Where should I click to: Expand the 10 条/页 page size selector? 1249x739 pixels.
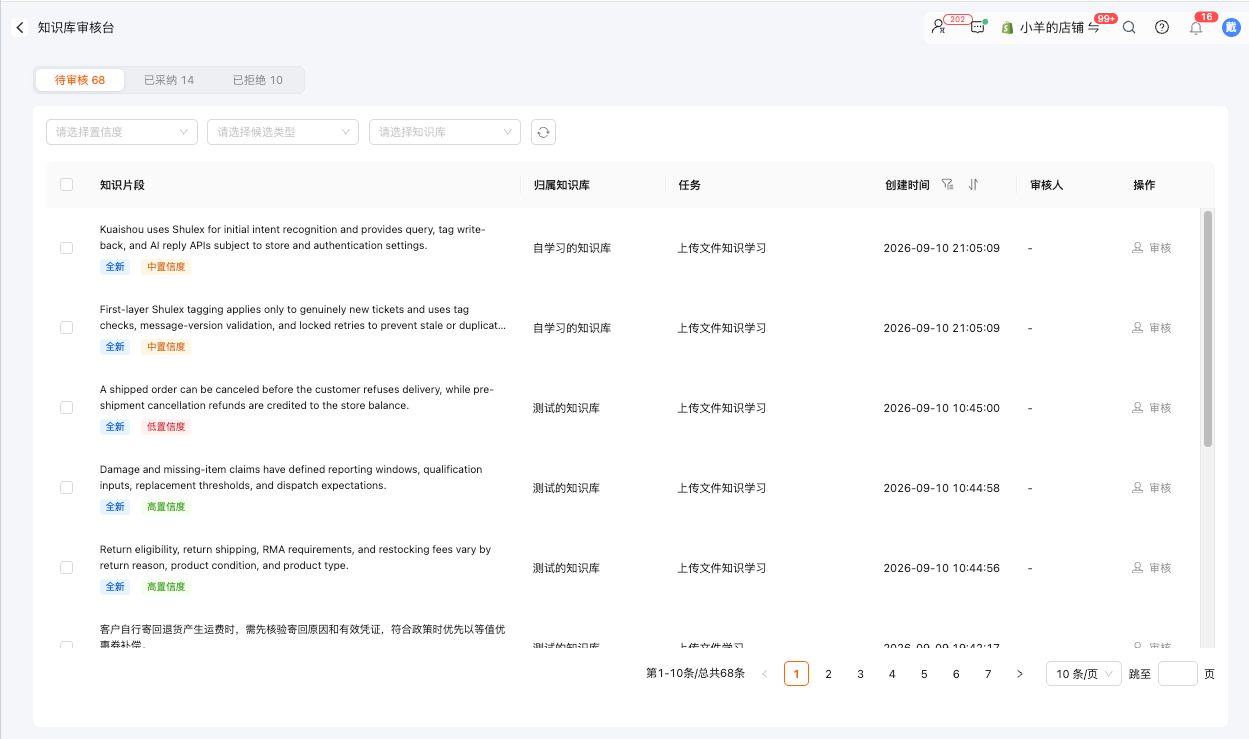point(1083,674)
